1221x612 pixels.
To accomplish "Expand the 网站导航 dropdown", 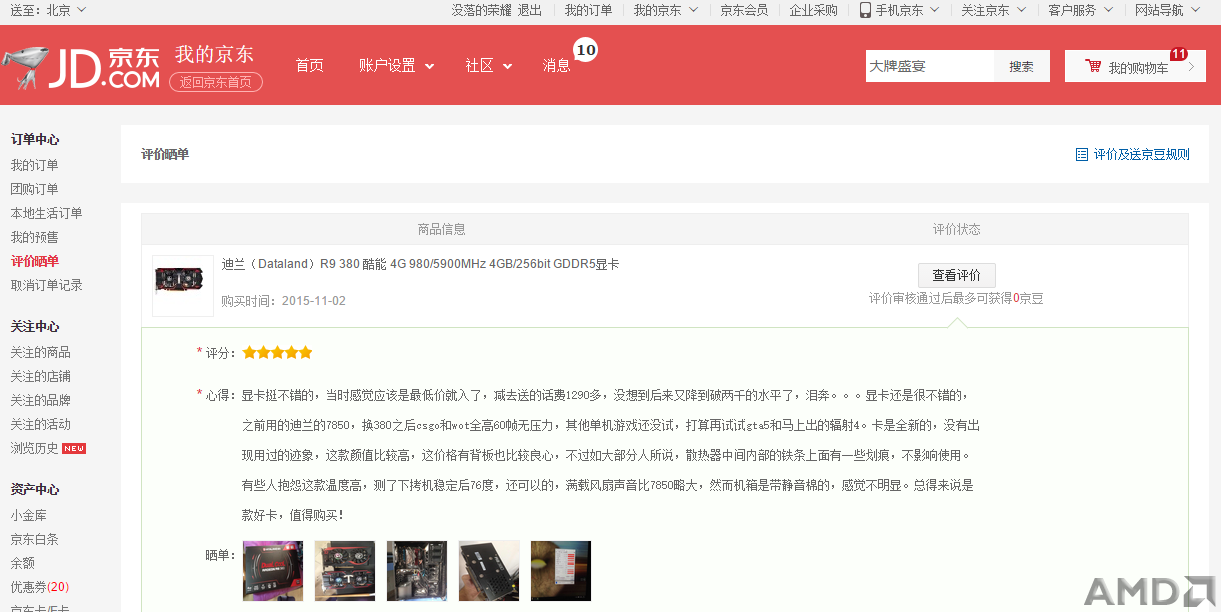I will click(x=1166, y=10).
